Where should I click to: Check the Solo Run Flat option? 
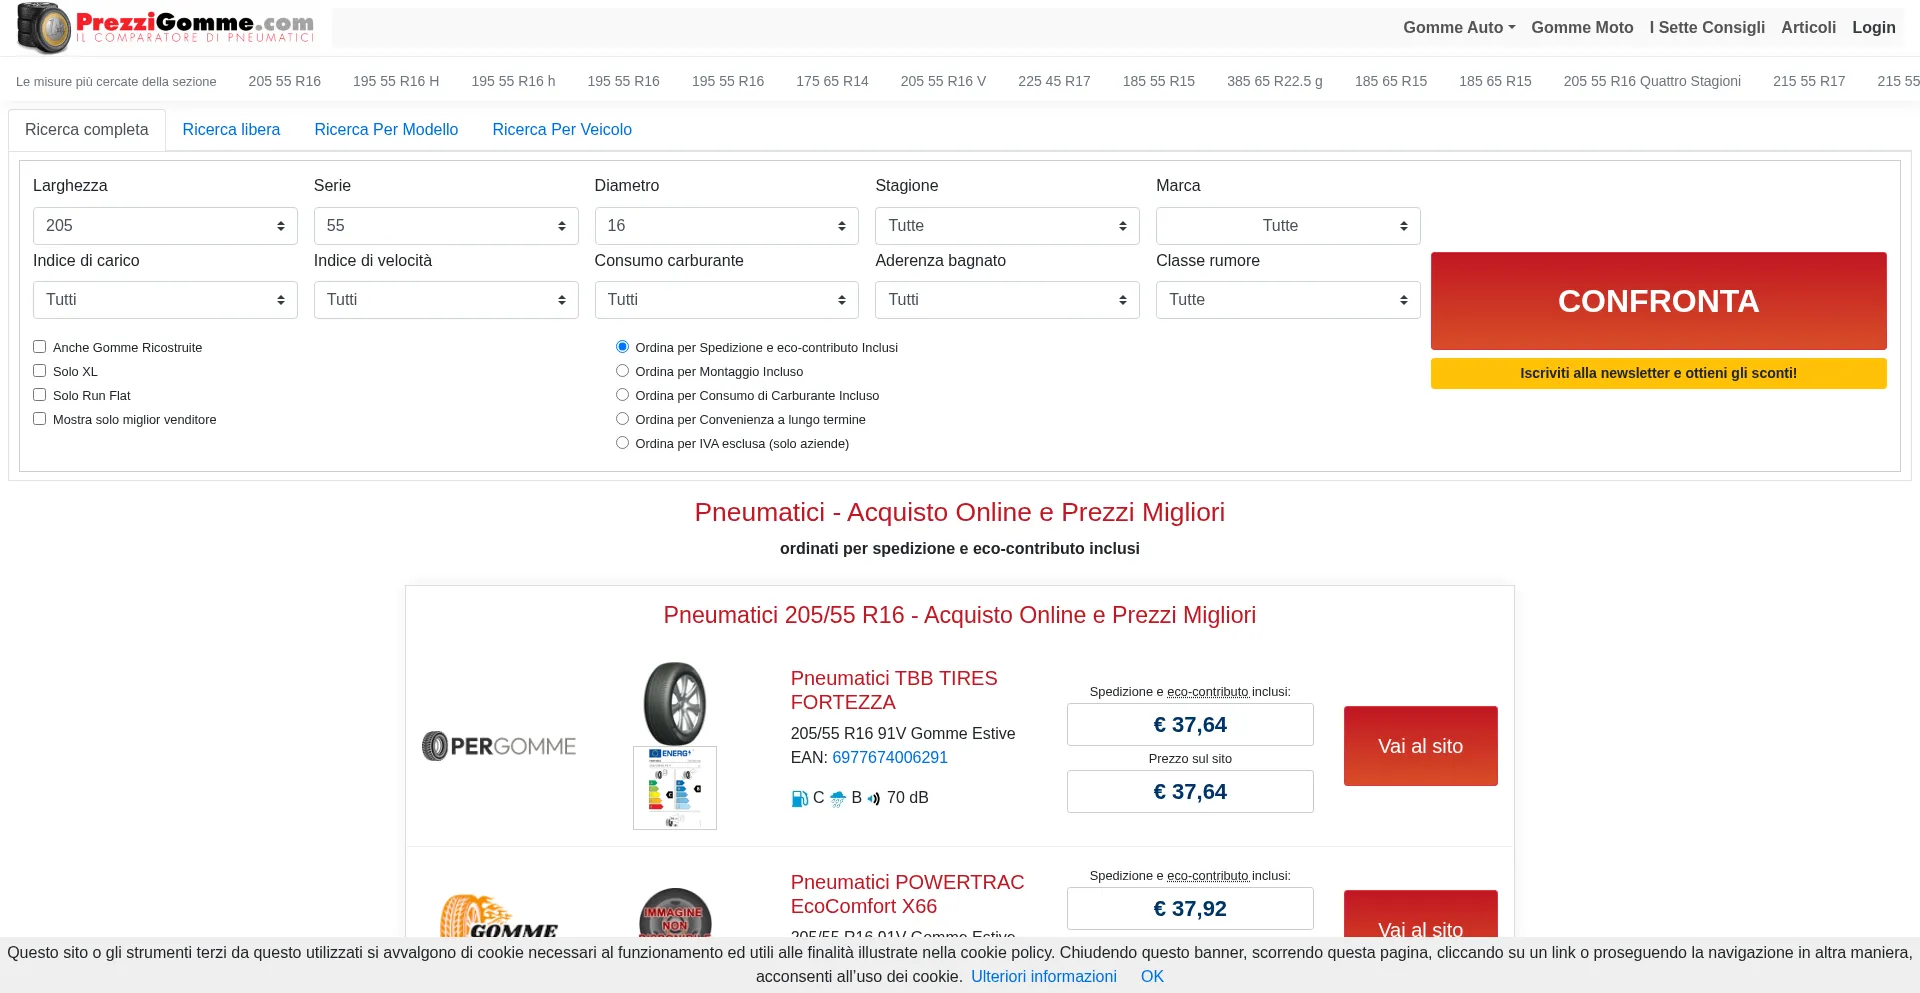click(x=40, y=395)
